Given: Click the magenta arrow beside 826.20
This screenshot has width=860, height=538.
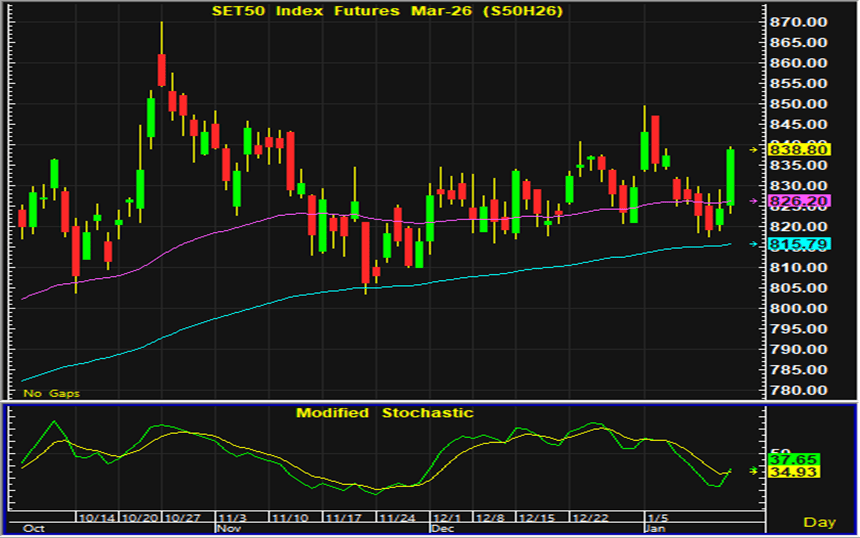Looking at the screenshot, I should coord(754,201).
